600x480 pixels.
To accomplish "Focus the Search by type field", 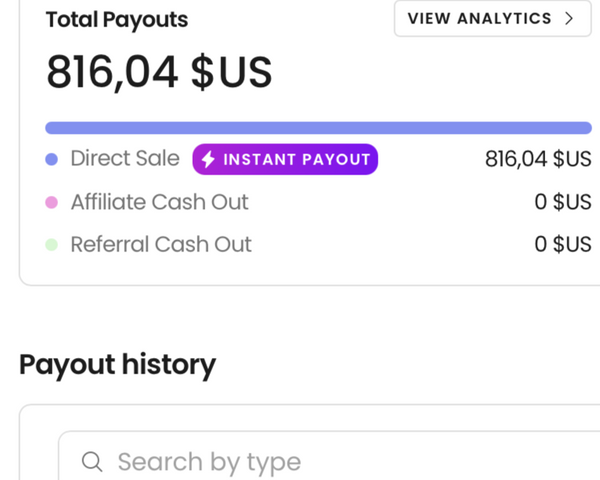I will point(300,461).
